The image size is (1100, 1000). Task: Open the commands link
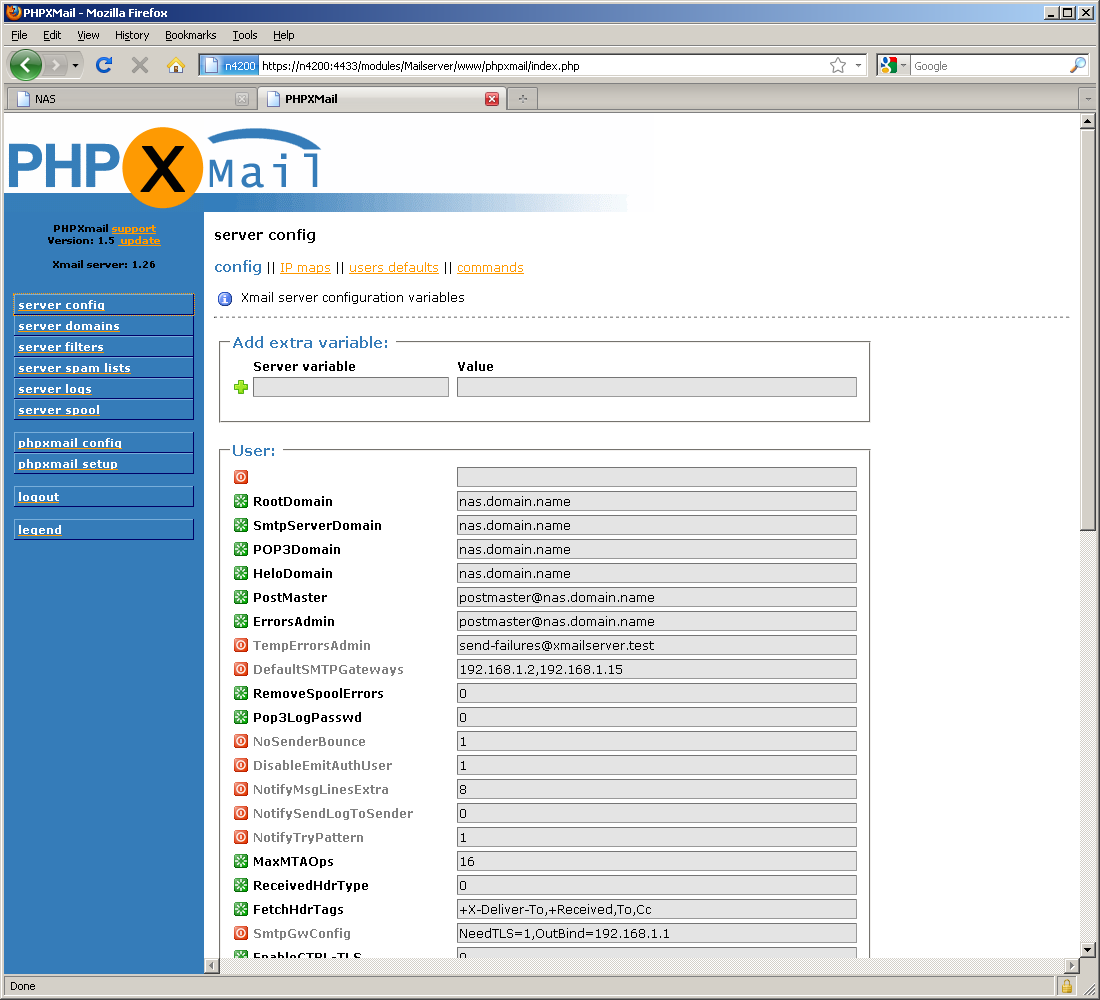tap(490, 267)
